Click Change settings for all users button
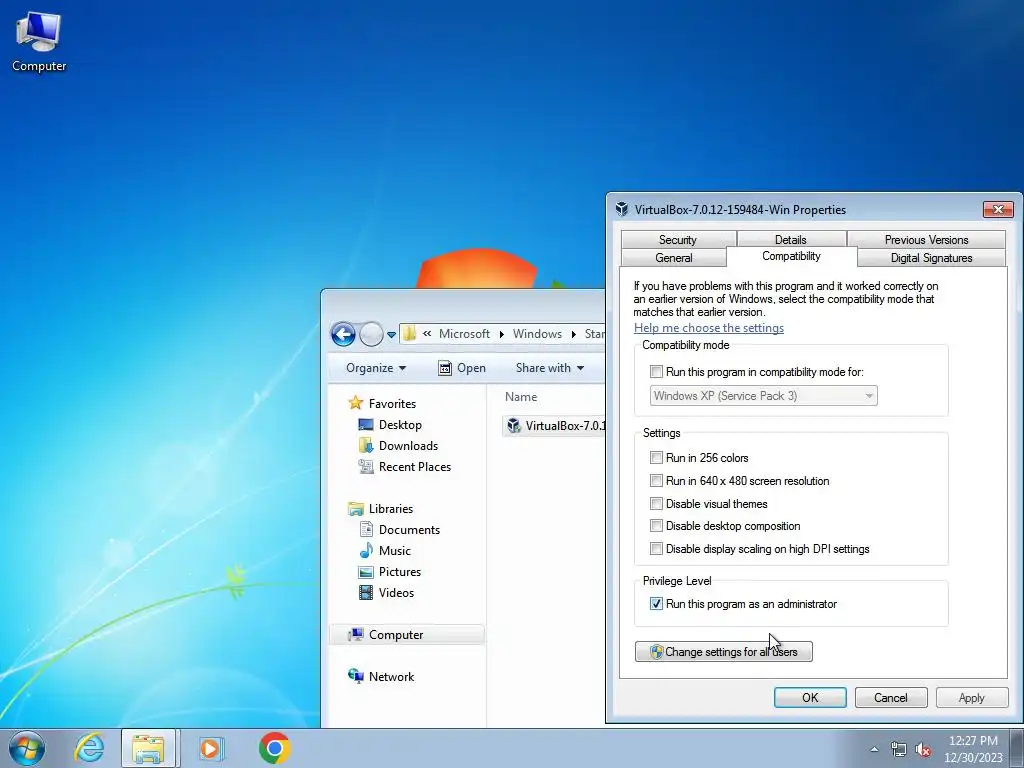The height and width of the screenshot is (768, 1024). pyautogui.click(x=724, y=652)
